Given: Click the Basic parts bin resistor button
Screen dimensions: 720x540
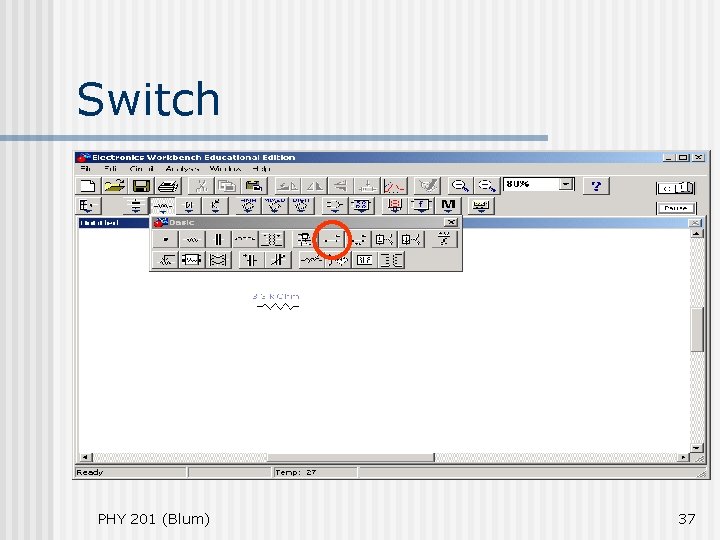Looking at the screenshot, I should (x=163, y=206).
